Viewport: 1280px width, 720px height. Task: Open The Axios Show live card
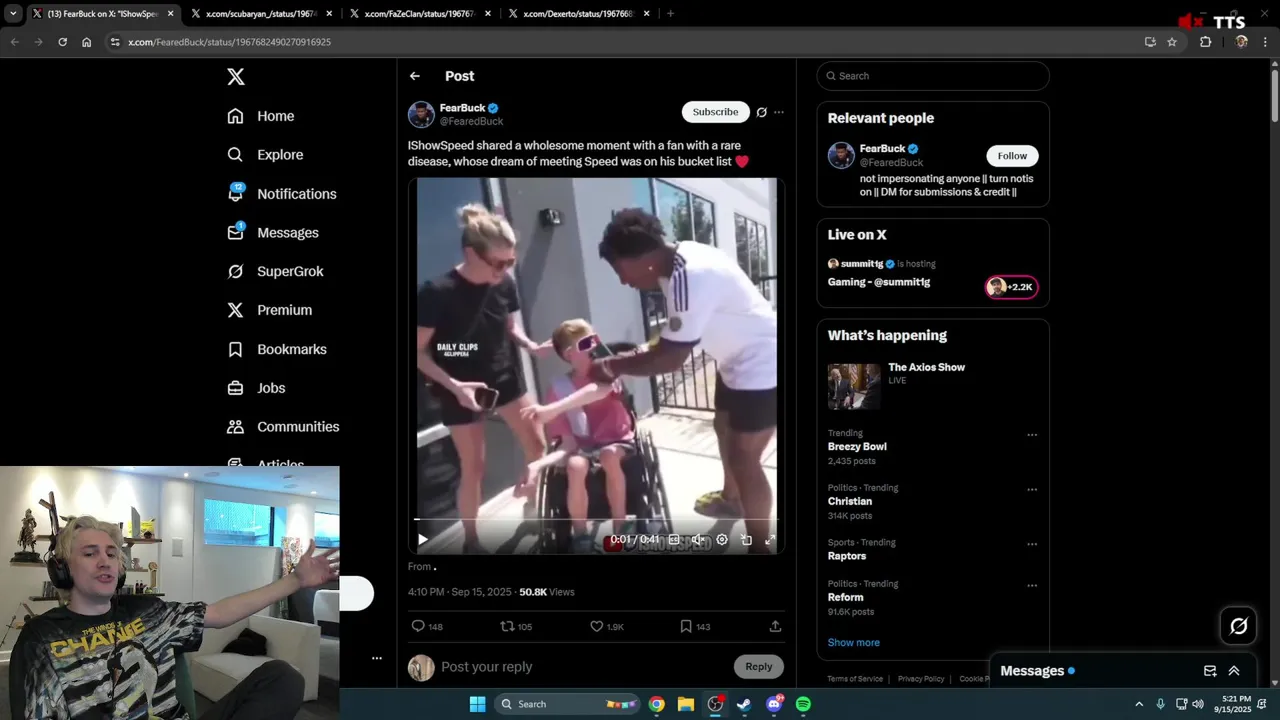[933, 387]
